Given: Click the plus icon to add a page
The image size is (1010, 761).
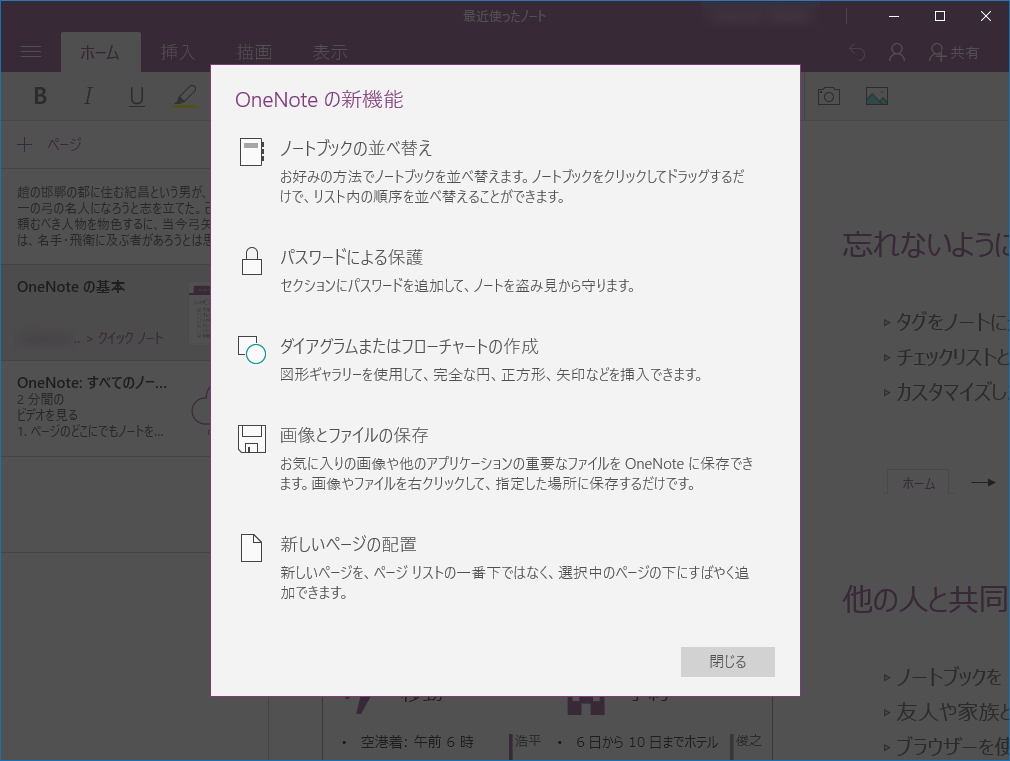Looking at the screenshot, I should (25, 144).
